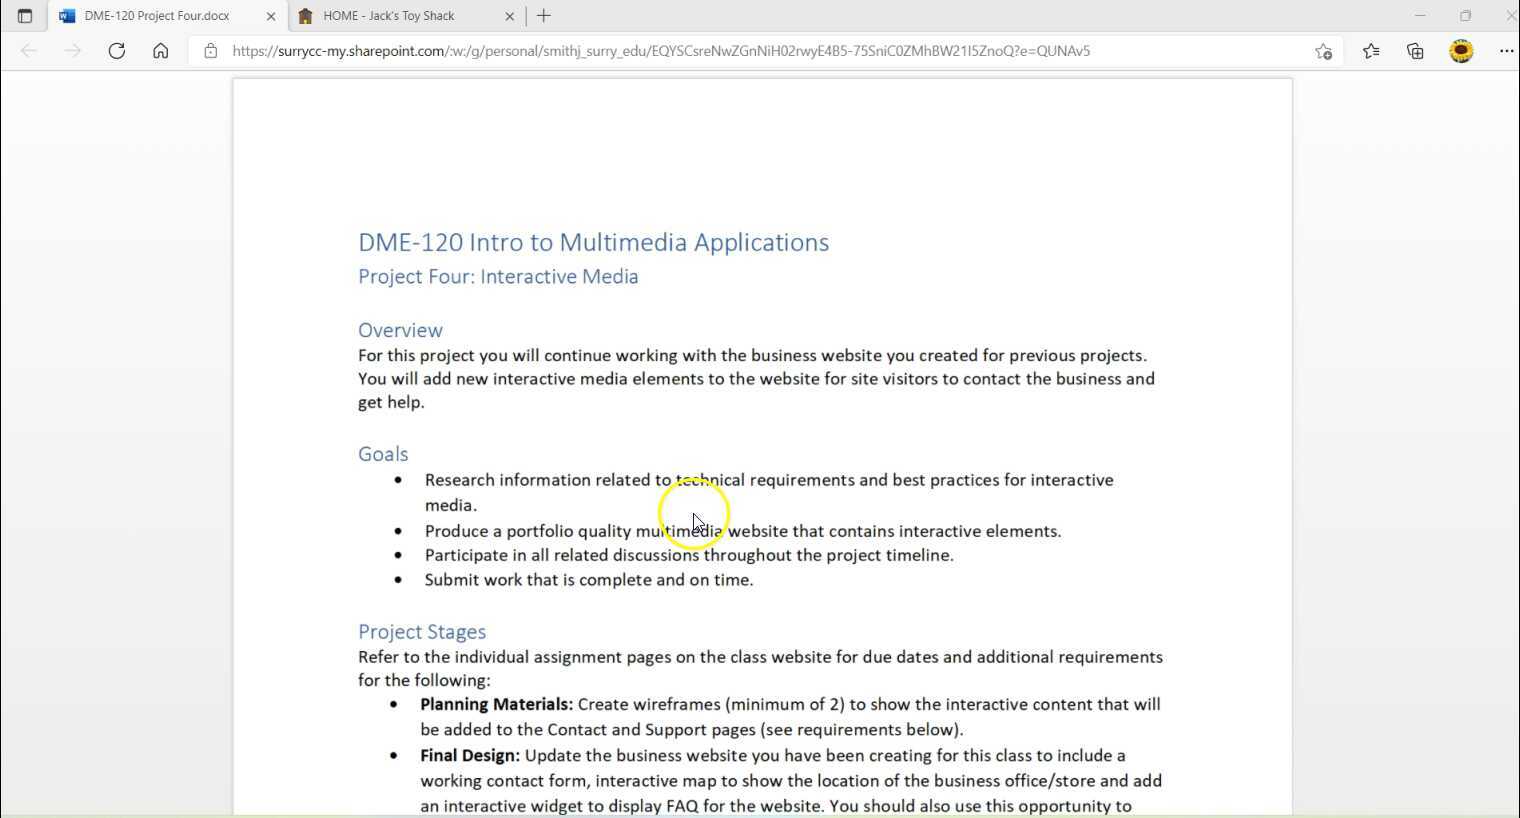Image resolution: width=1520 pixels, height=818 pixels.
Task: Open the Favorites list
Action: tap(1370, 50)
